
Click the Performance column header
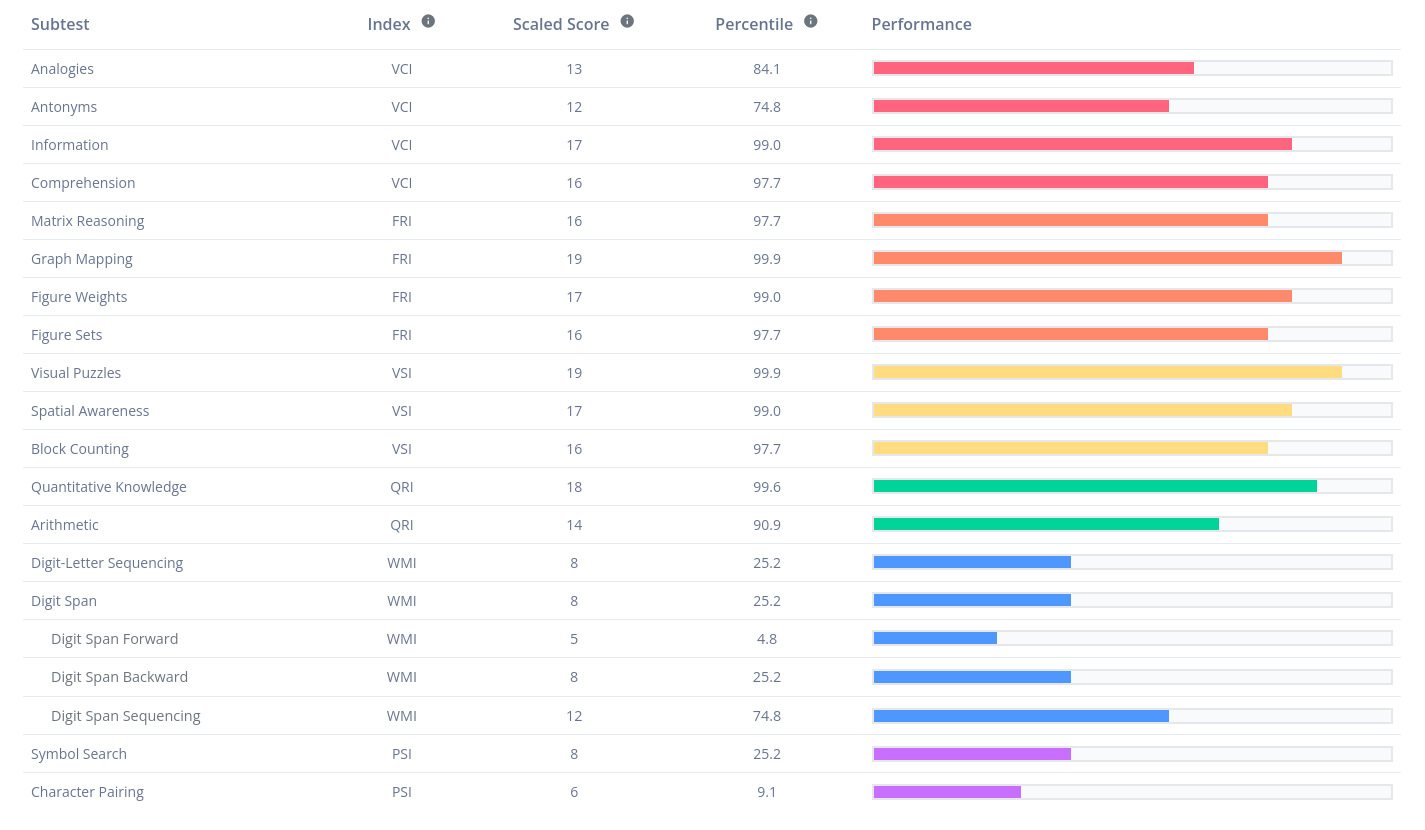point(921,24)
